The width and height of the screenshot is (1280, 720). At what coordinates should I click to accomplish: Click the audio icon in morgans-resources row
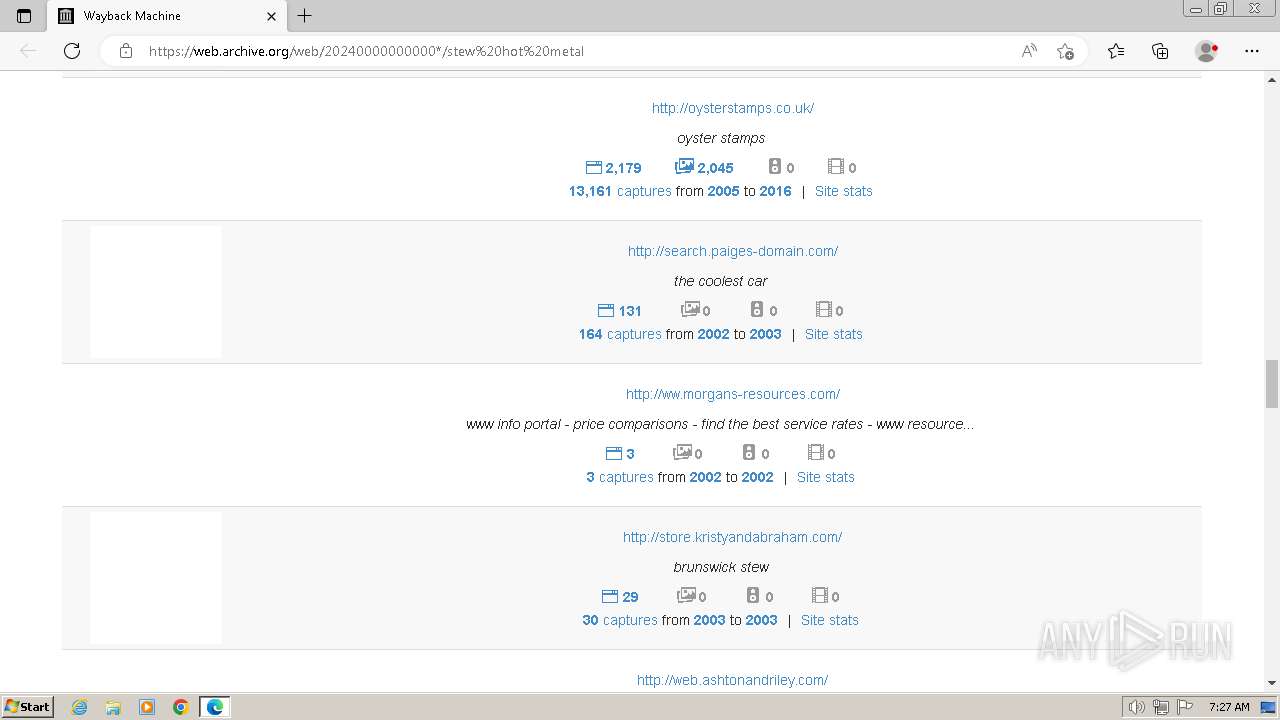pyautogui.click(x=749, y=453)
